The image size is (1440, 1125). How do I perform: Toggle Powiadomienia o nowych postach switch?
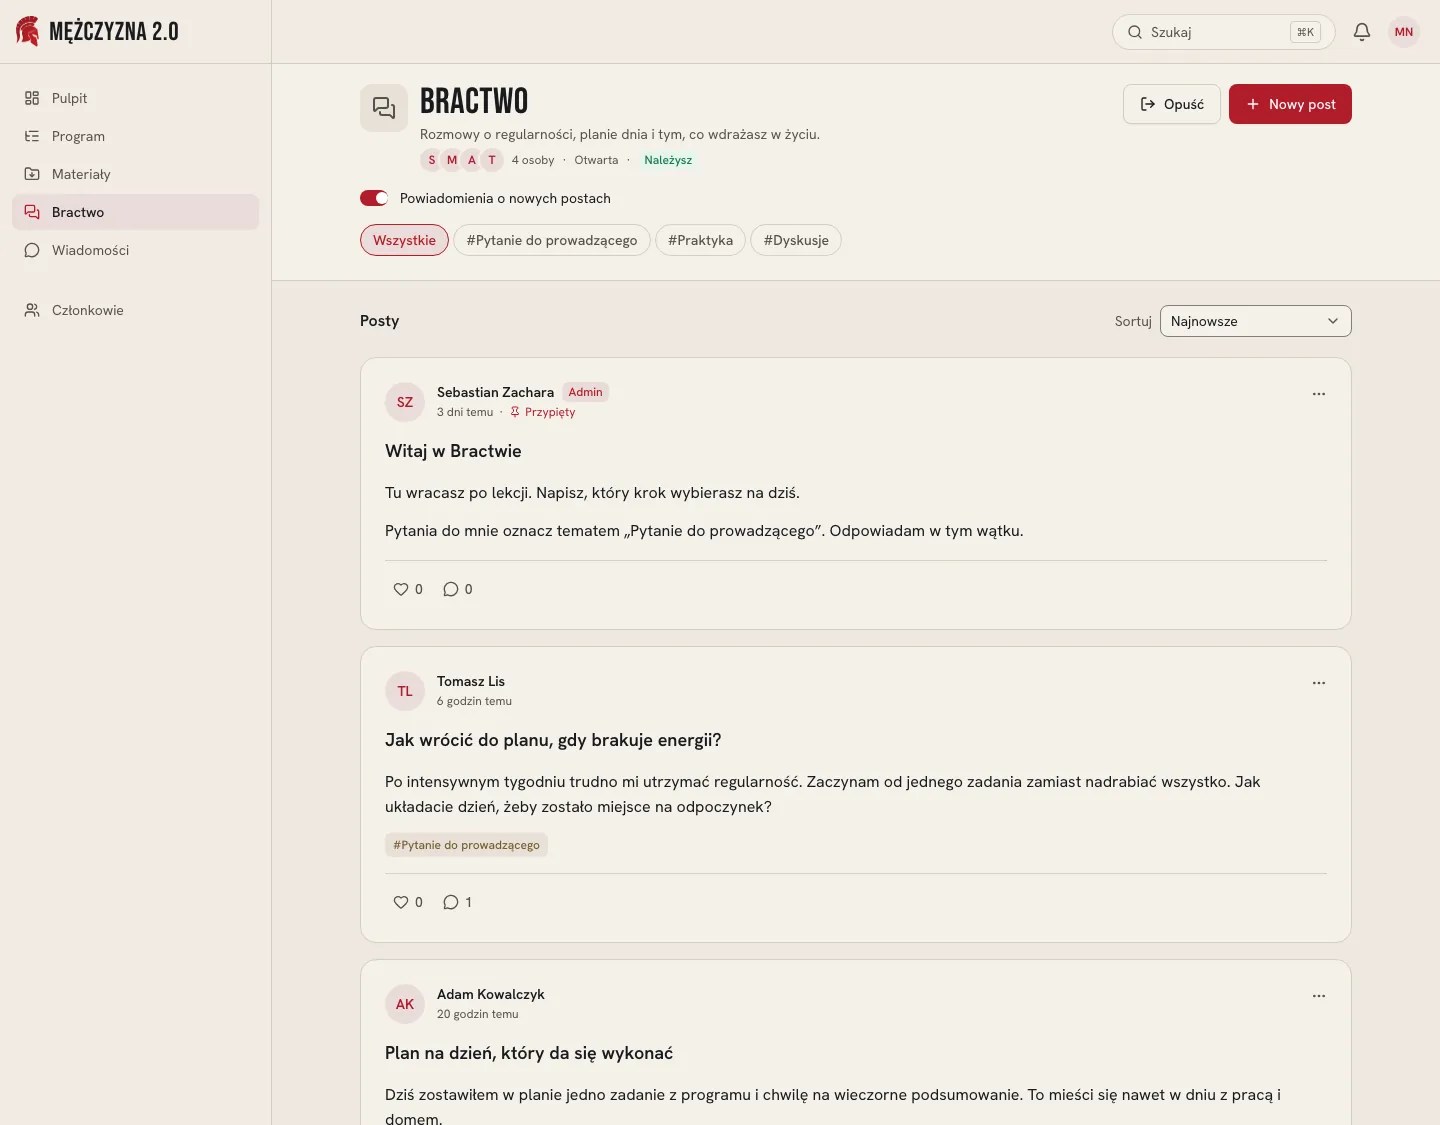[374, 198]
